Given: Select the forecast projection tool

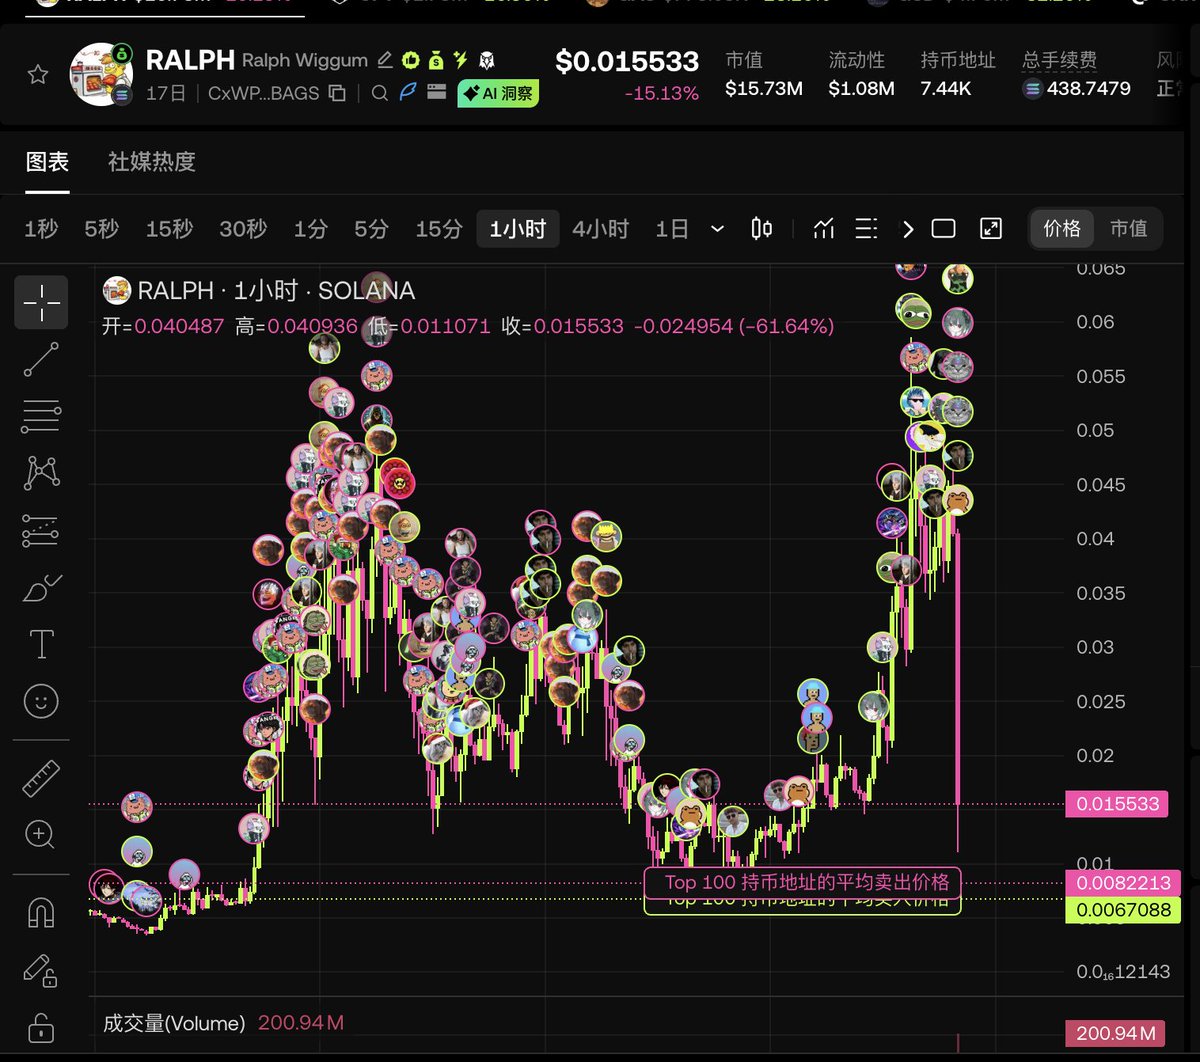Looking at the screenshot, I should pyautogui.click(x=41, y=531).
